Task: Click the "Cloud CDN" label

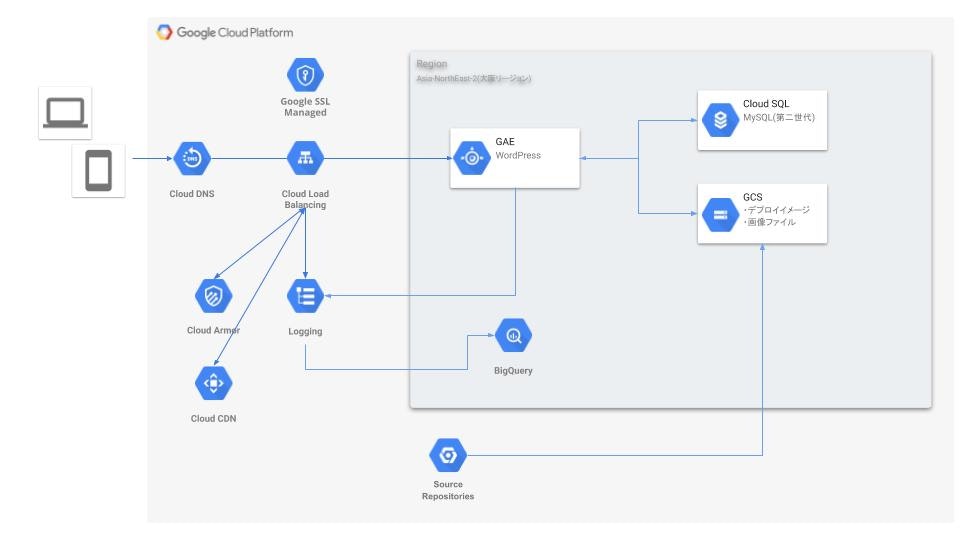Action: pos(213,419)
